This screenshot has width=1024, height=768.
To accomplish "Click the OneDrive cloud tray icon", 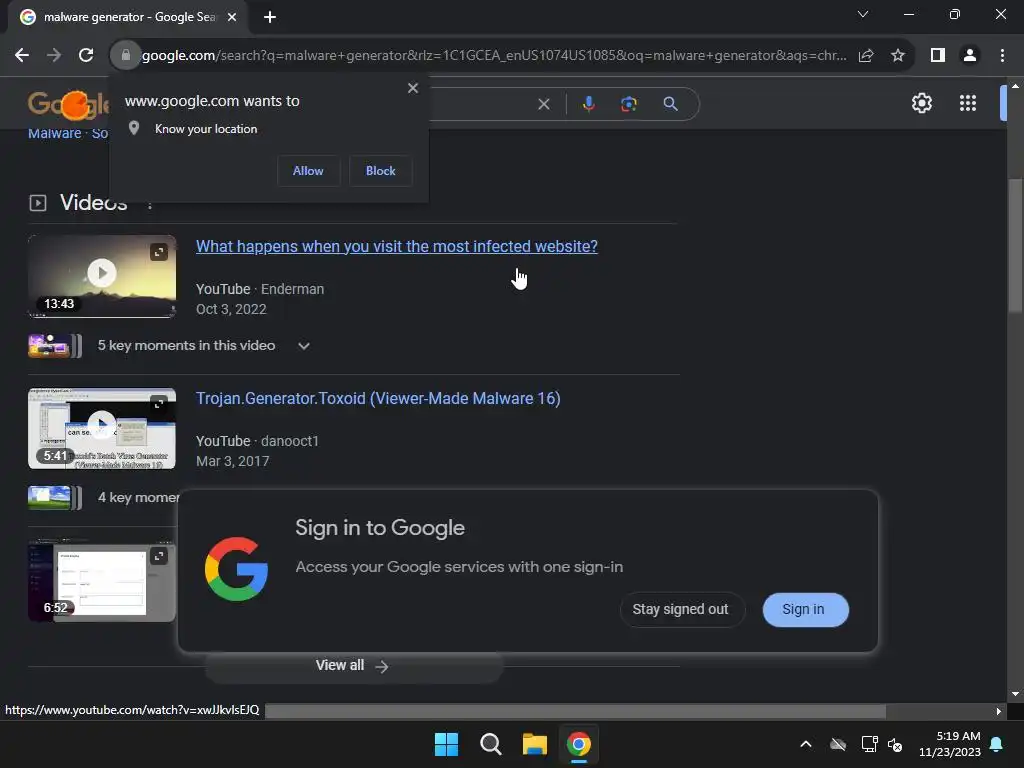I will coord(838,744).
